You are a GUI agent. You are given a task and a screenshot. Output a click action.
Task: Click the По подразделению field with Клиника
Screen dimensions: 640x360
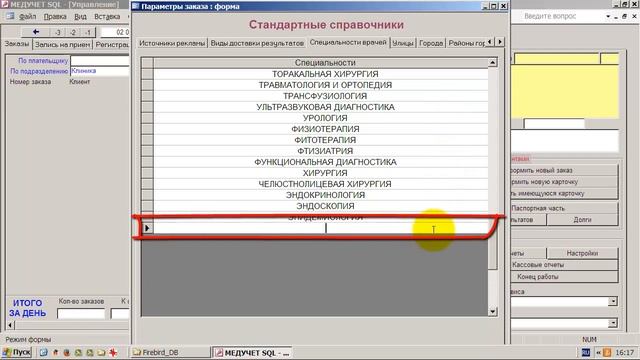click(100, 71)
